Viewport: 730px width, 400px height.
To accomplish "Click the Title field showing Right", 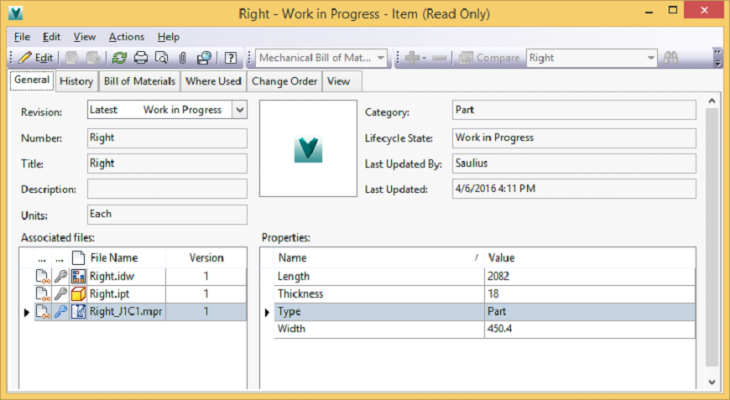I will [x=167, y=163].
